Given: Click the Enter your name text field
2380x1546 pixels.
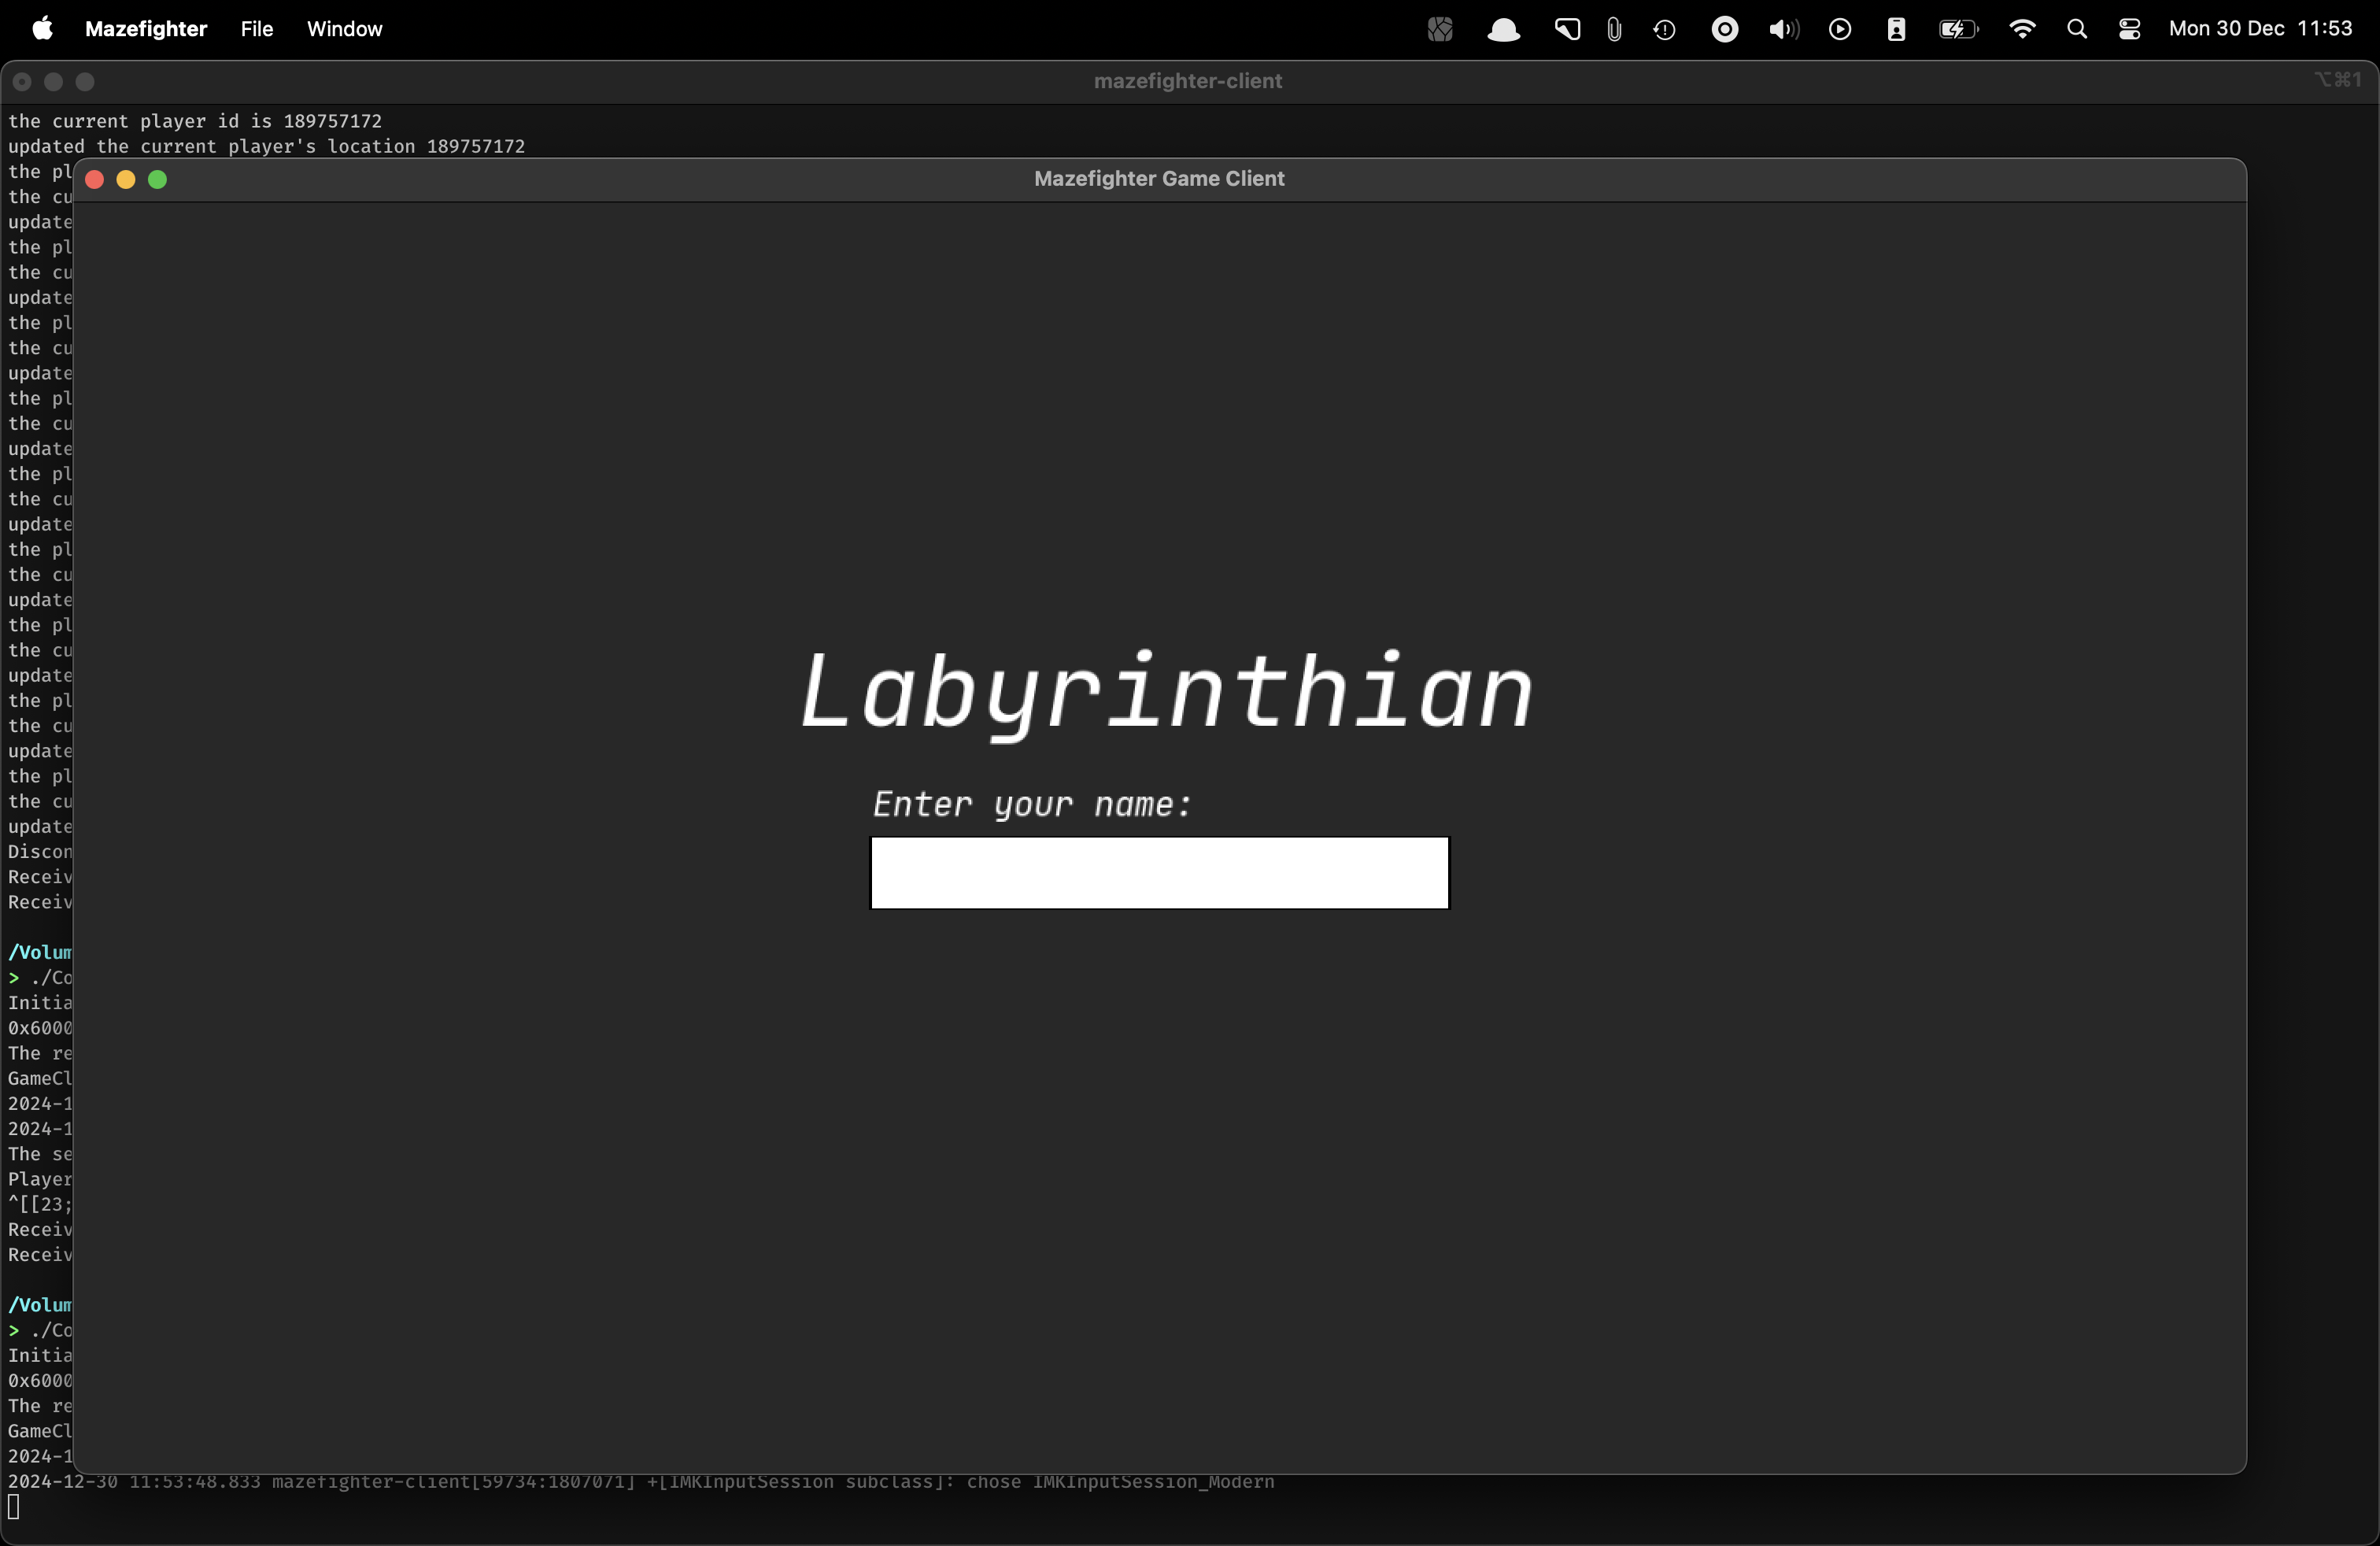Looking at the screenshot, I should (x=1159, y=873).
